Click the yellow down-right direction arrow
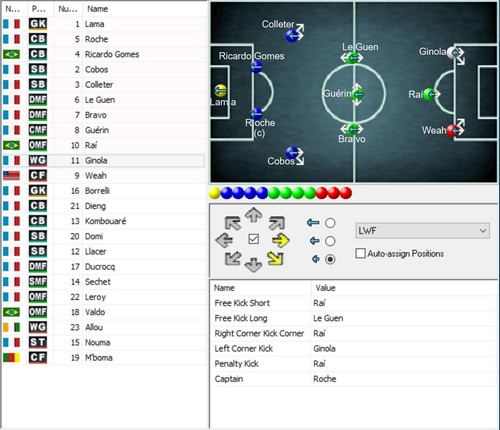 pos(275,258)
